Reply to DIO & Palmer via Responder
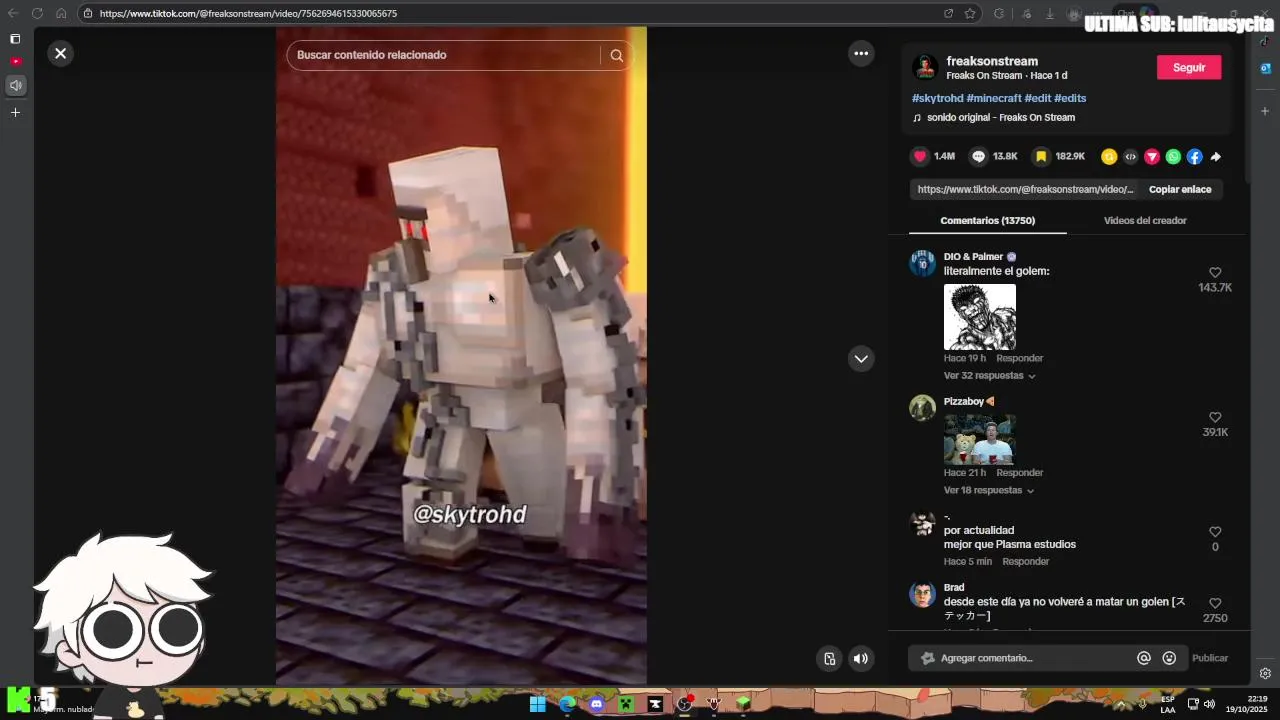The width and height of the screenshot is (1280, 720). [x=1019, y=358]
